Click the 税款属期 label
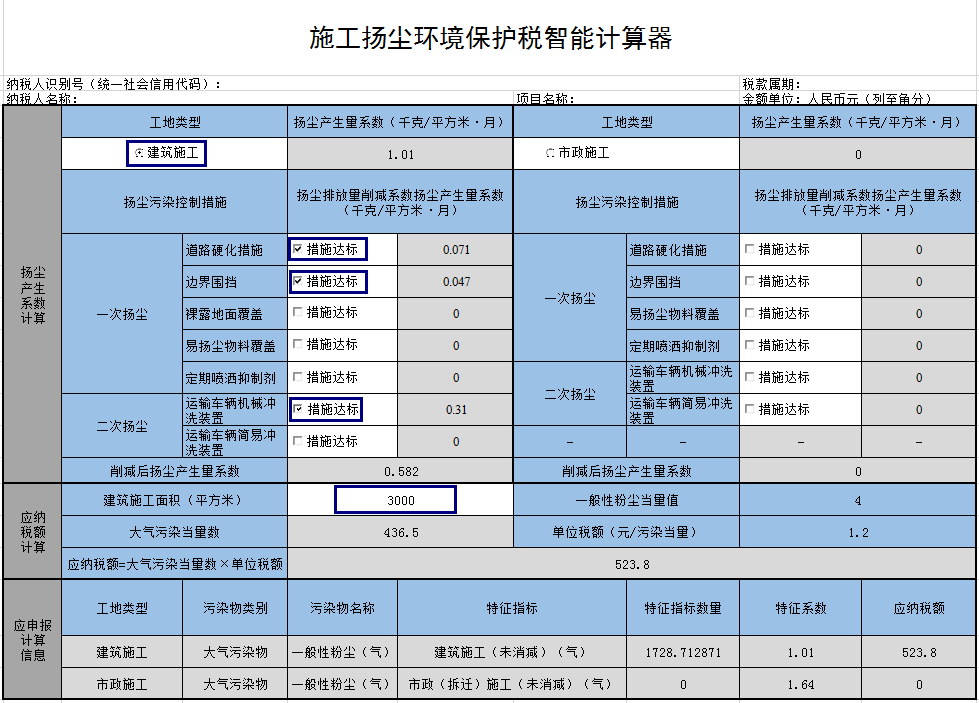The height and width of the screenshot is (703, 979). (771, 84)
